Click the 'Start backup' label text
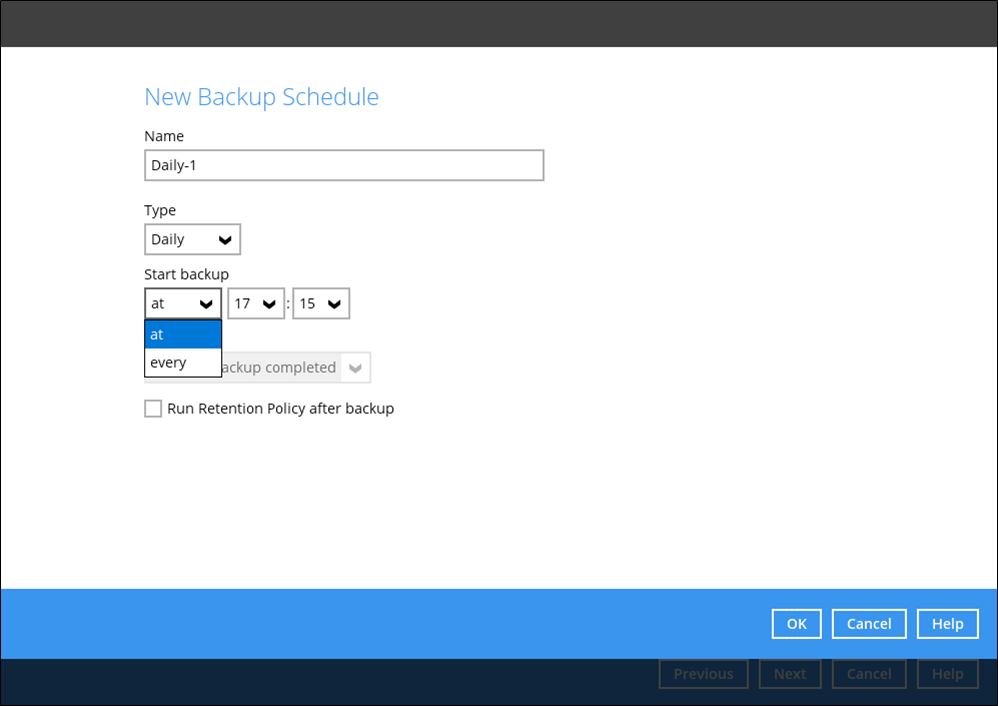 pos(186,274)
